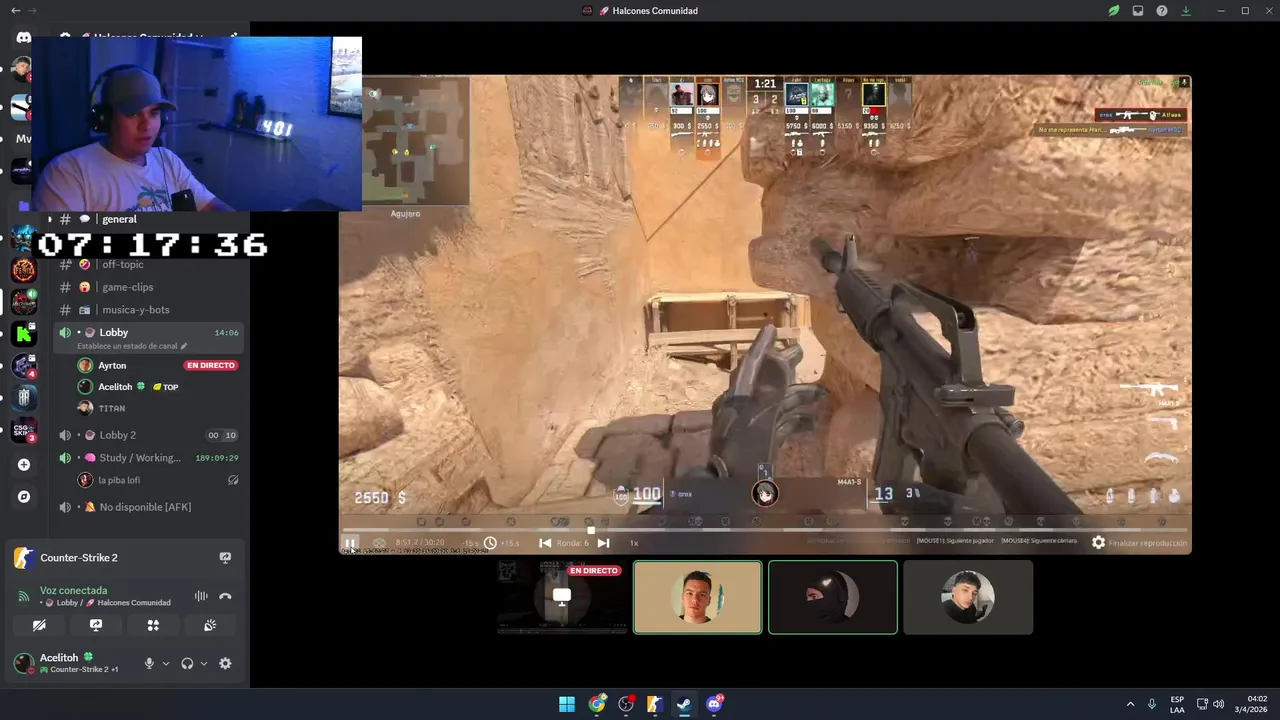
Task: Select the masked-avatar participant tile
Action: (x=833, y=597)
